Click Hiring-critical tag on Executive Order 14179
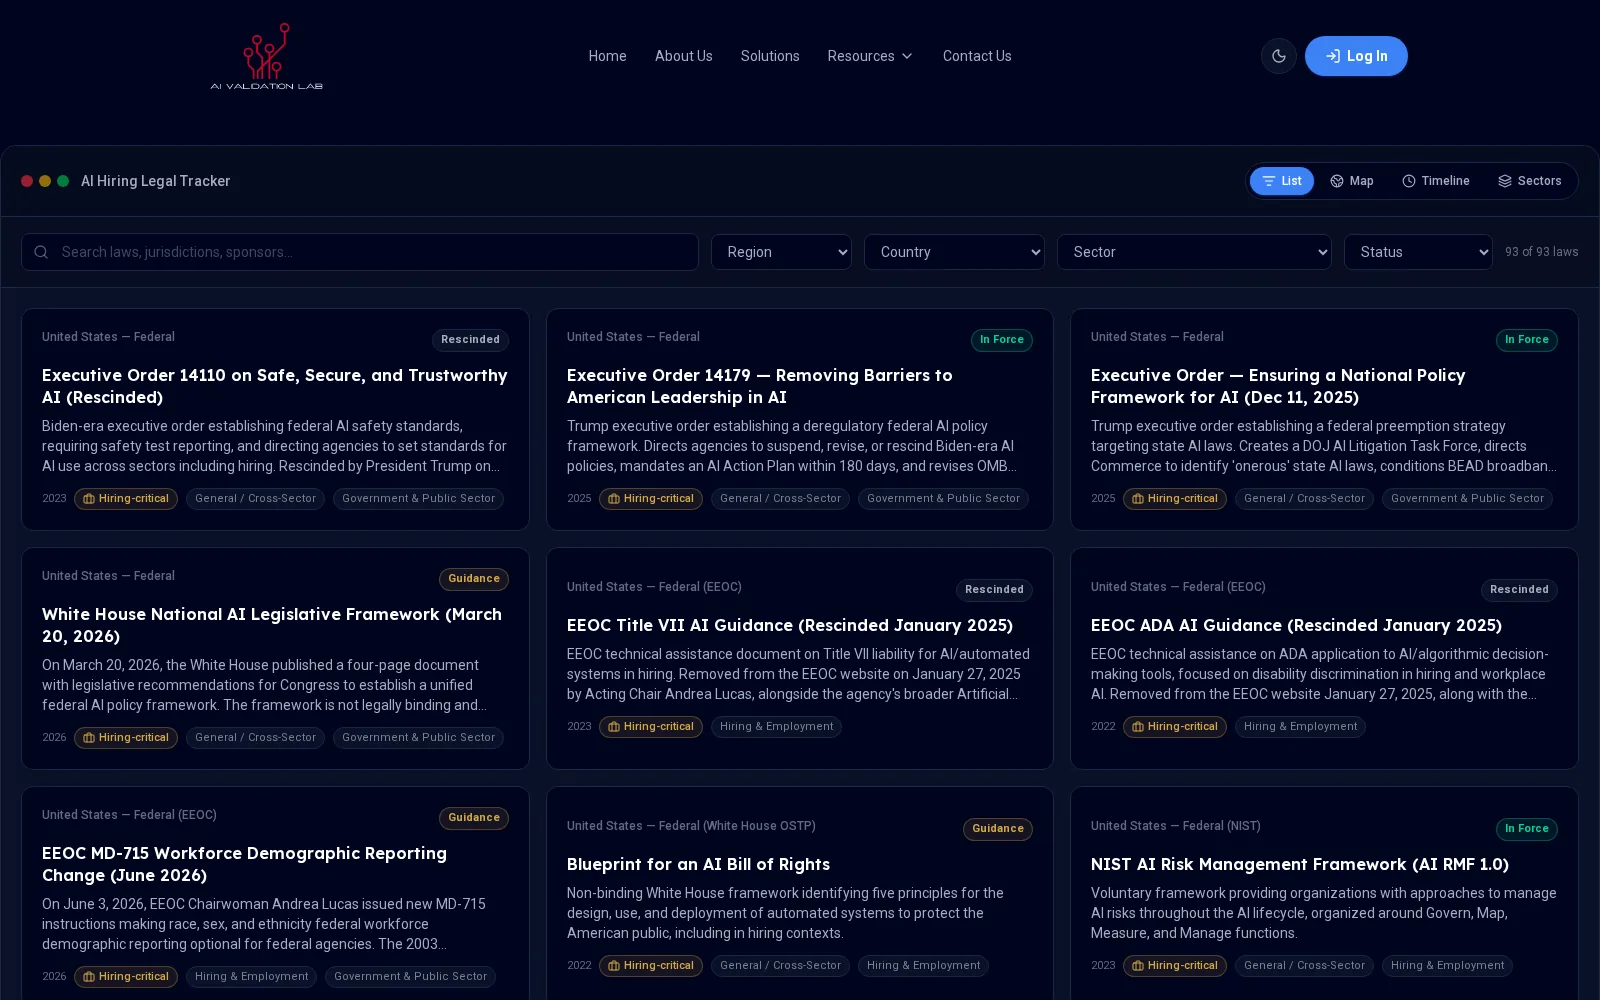Screen dimensions: 1600x1000 tap(651, 499)
